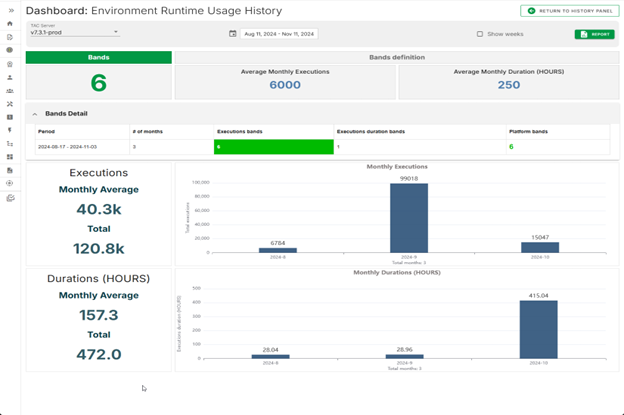Open the single user icon in sidebar

click(10, 77)
